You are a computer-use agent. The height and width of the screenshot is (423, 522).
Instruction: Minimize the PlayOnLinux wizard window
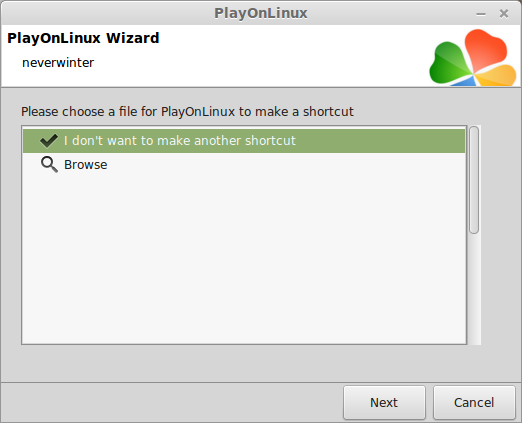(x=481, y=14)
